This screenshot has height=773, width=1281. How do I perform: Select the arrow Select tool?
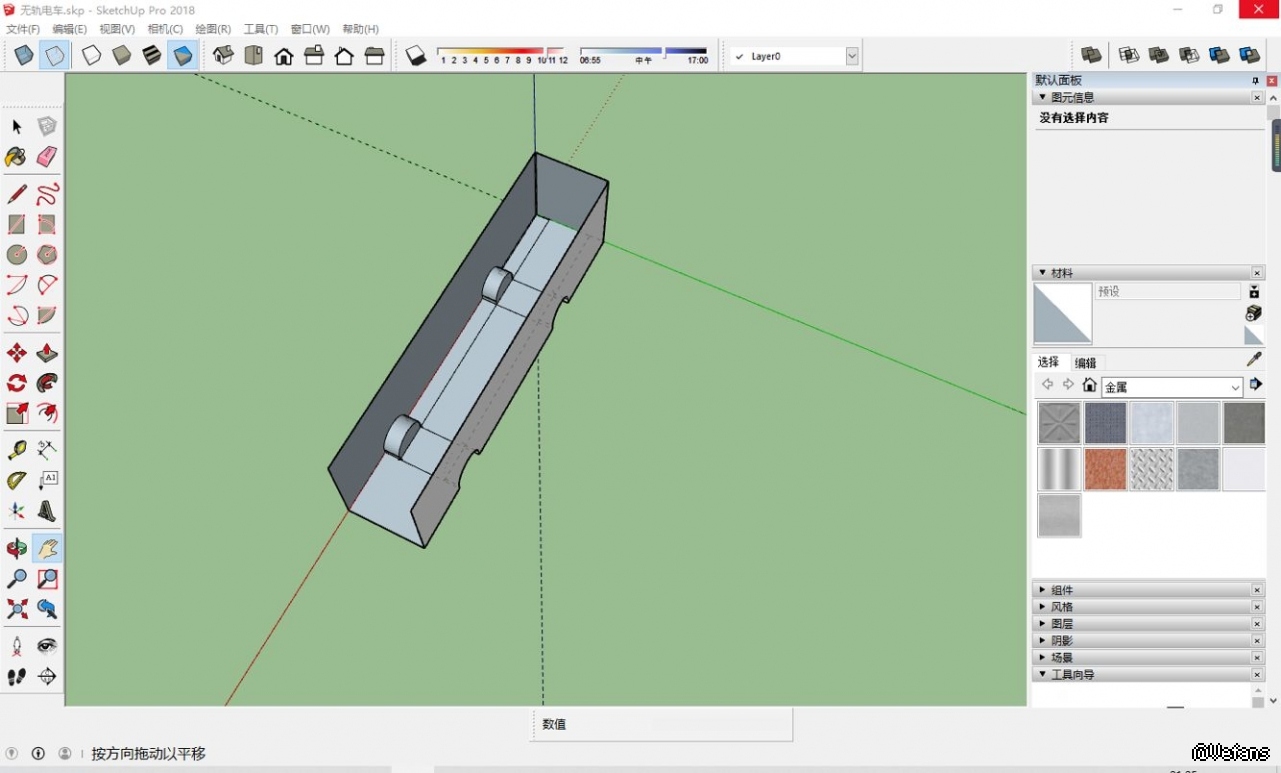click(x=17, y=127)
